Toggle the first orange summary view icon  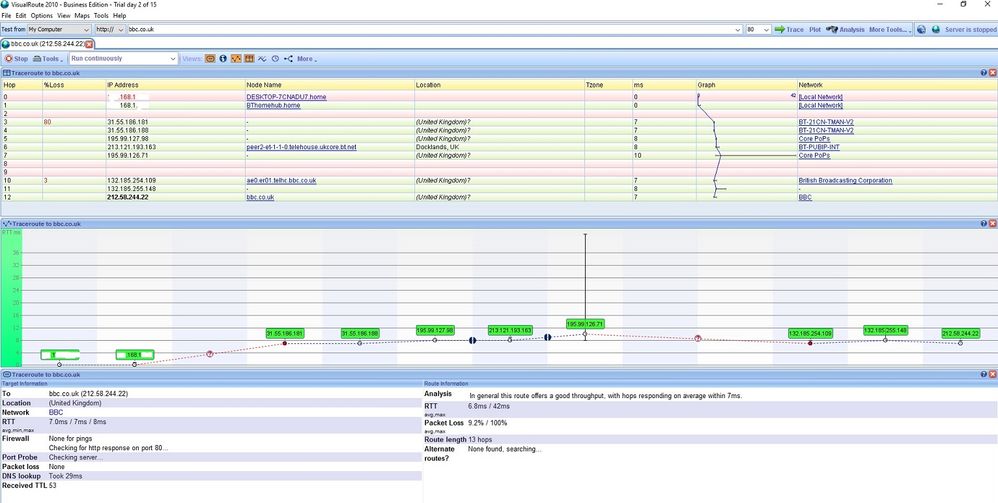[210, 59]
